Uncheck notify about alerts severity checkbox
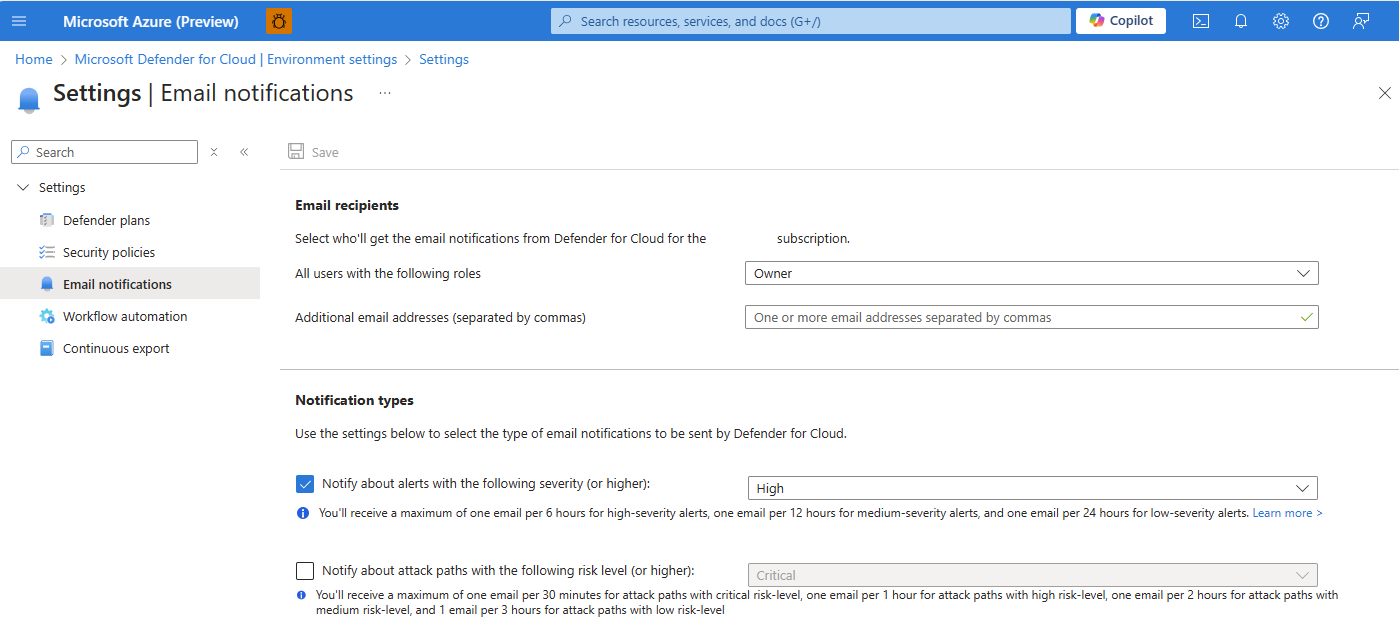 point(305,484)
